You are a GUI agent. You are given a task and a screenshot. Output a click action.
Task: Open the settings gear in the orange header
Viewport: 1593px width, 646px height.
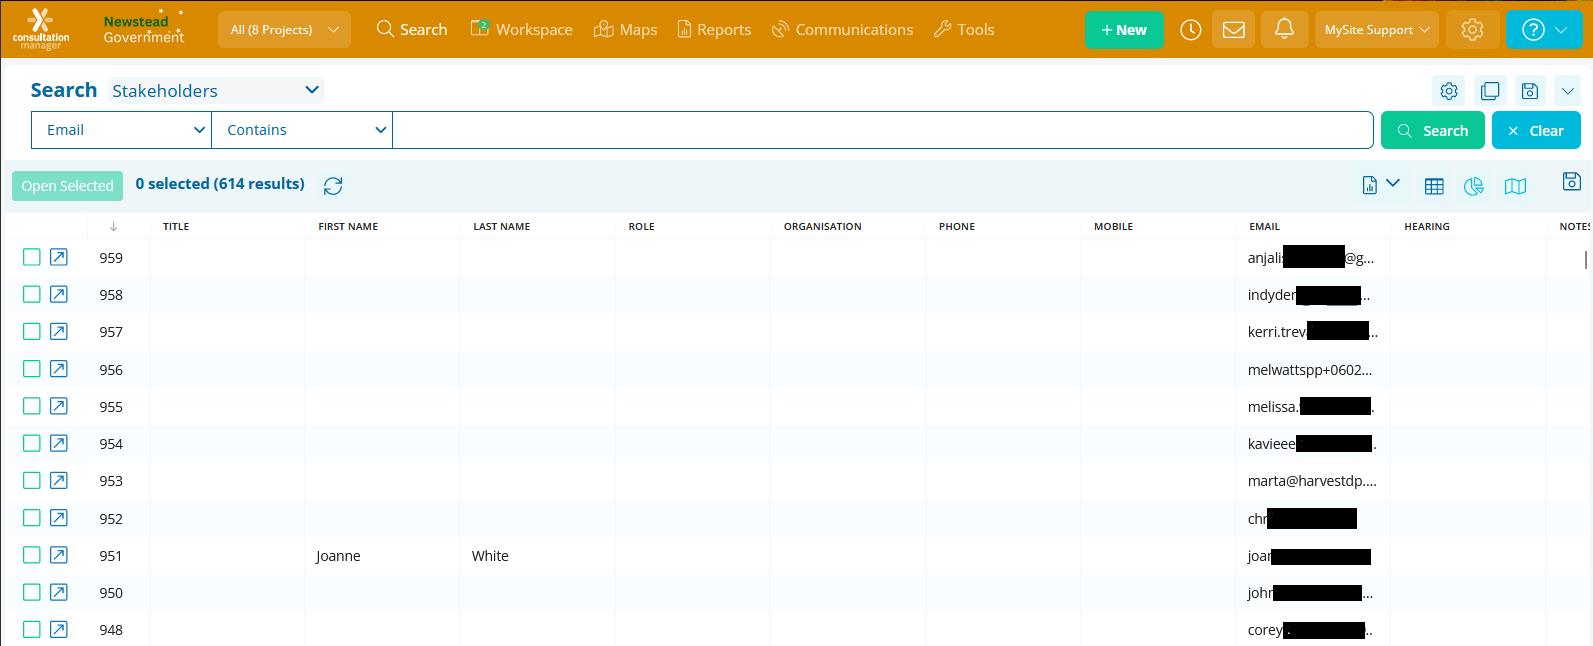click(x=1472, y=30)
